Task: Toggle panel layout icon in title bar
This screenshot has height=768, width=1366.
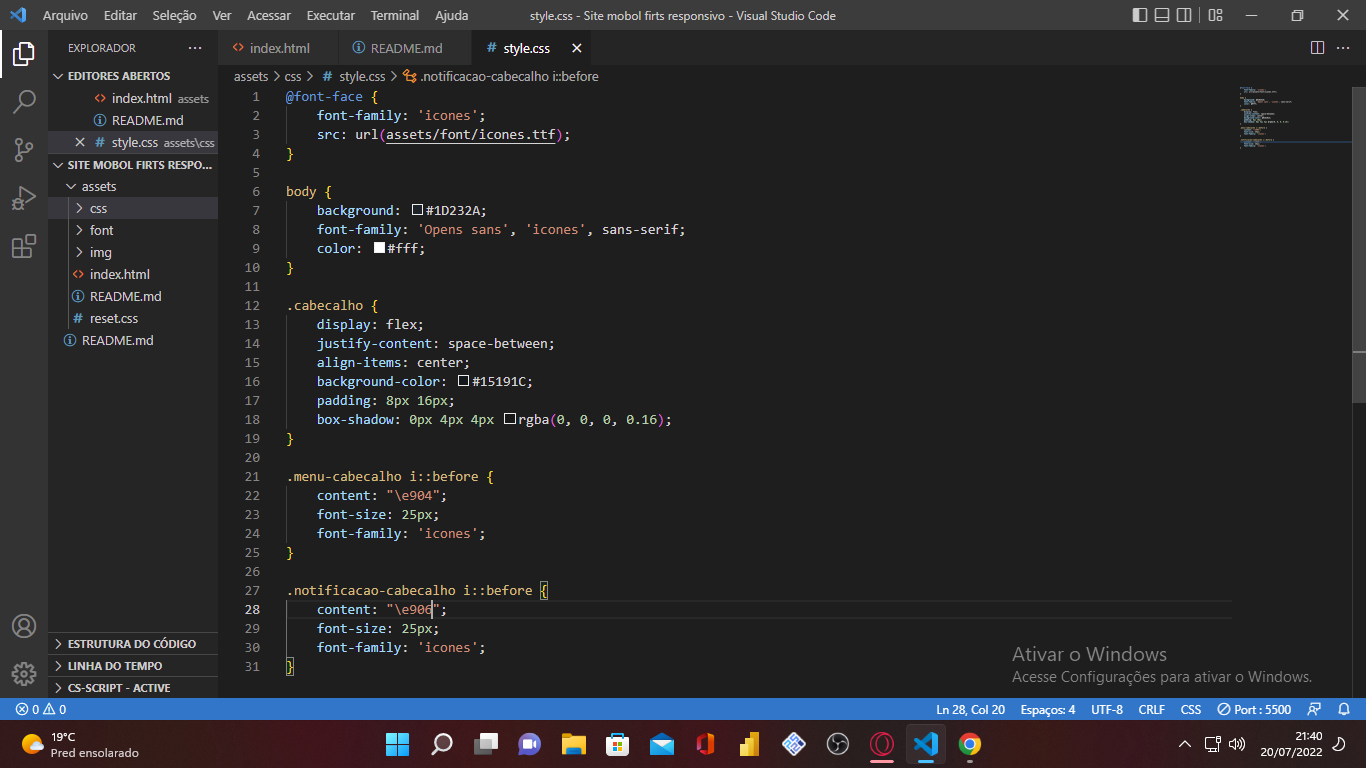Action: tap(1163, 15)
